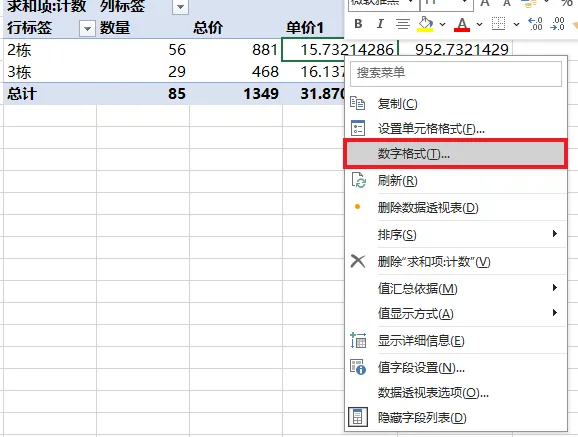
Task: Select the cell with value 56
Action: point(143,50)
